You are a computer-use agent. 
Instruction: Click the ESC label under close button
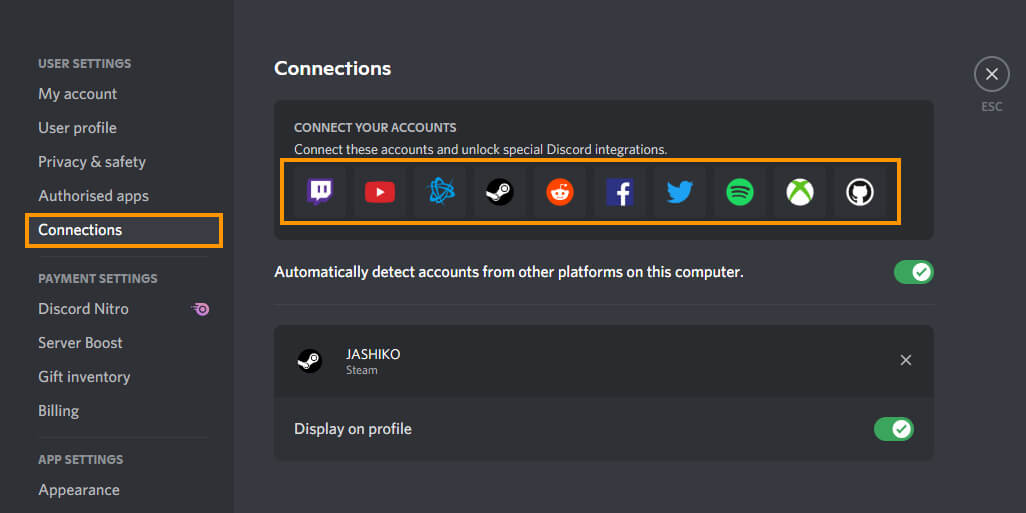pos(992,107)
